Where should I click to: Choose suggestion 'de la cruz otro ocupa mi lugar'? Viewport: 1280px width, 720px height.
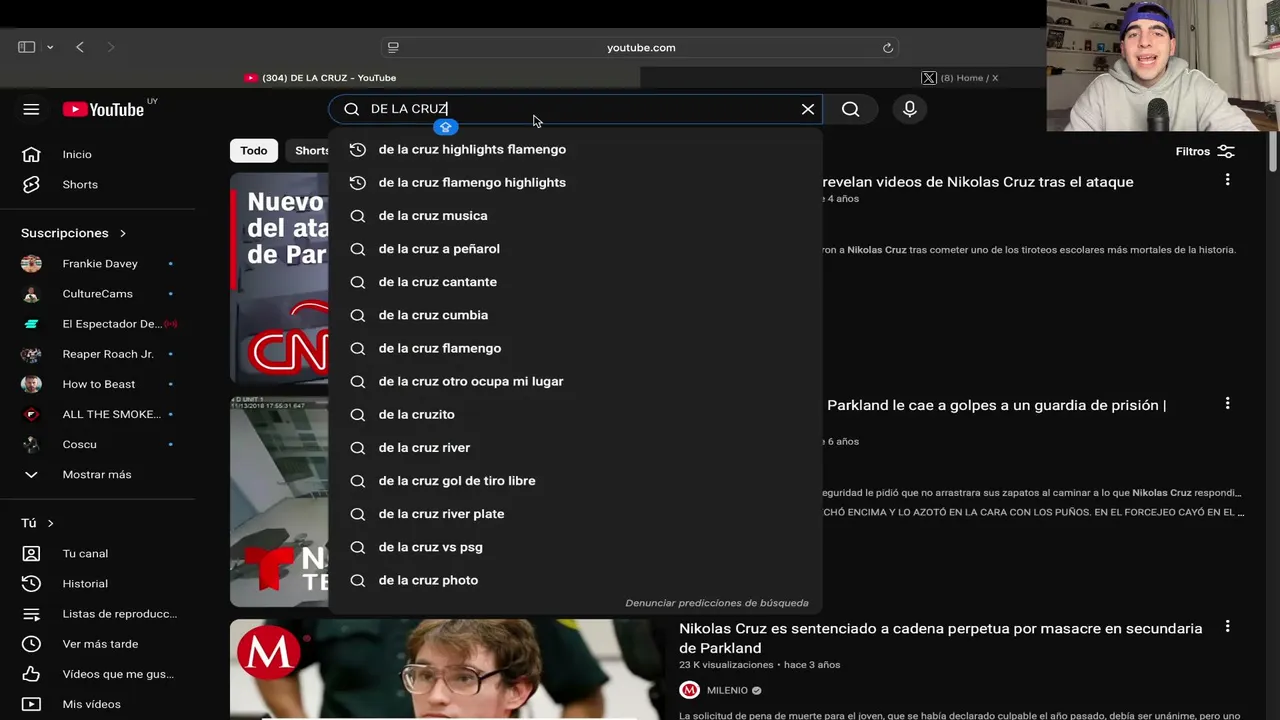575,381
